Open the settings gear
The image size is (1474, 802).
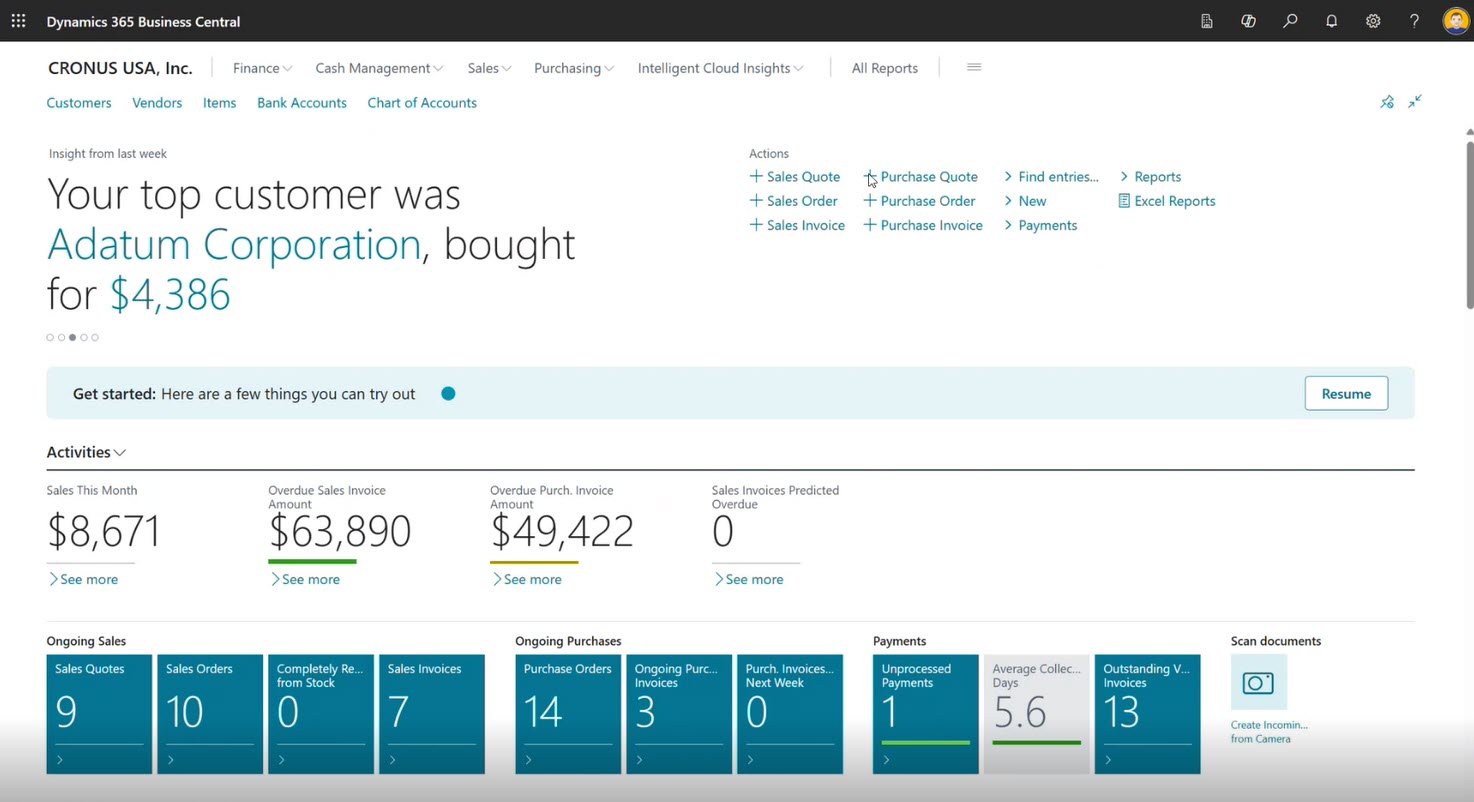click(1373, 21)
